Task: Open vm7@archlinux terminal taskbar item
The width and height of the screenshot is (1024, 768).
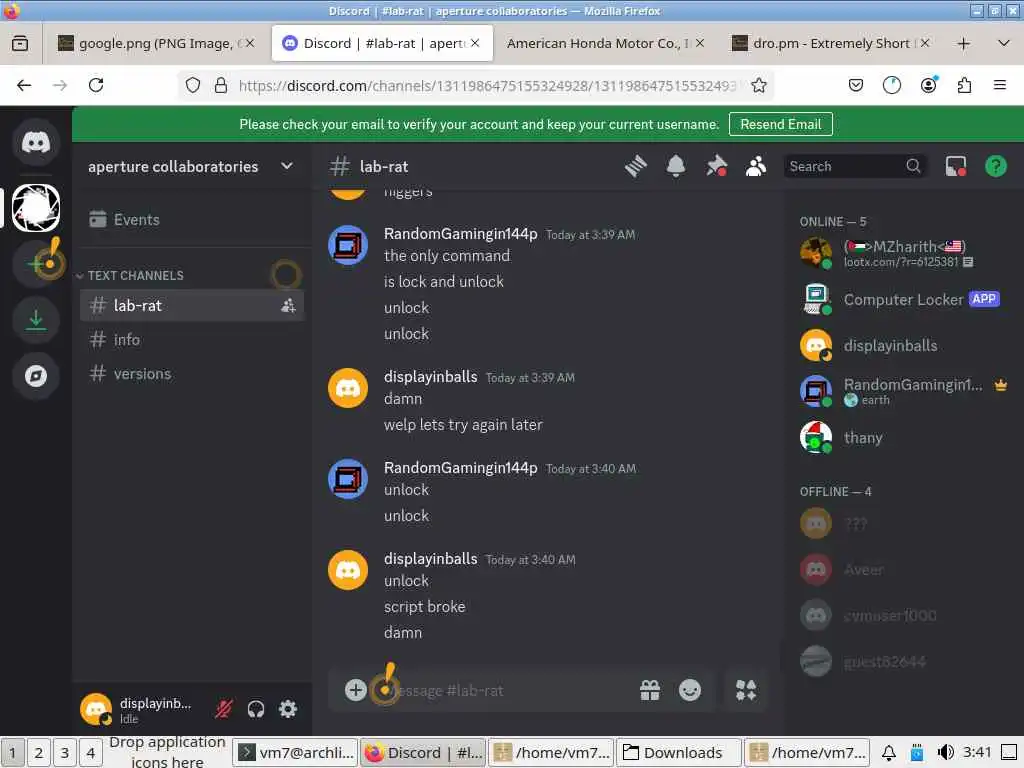Action: pyautogui.click(x=296, y=753)
